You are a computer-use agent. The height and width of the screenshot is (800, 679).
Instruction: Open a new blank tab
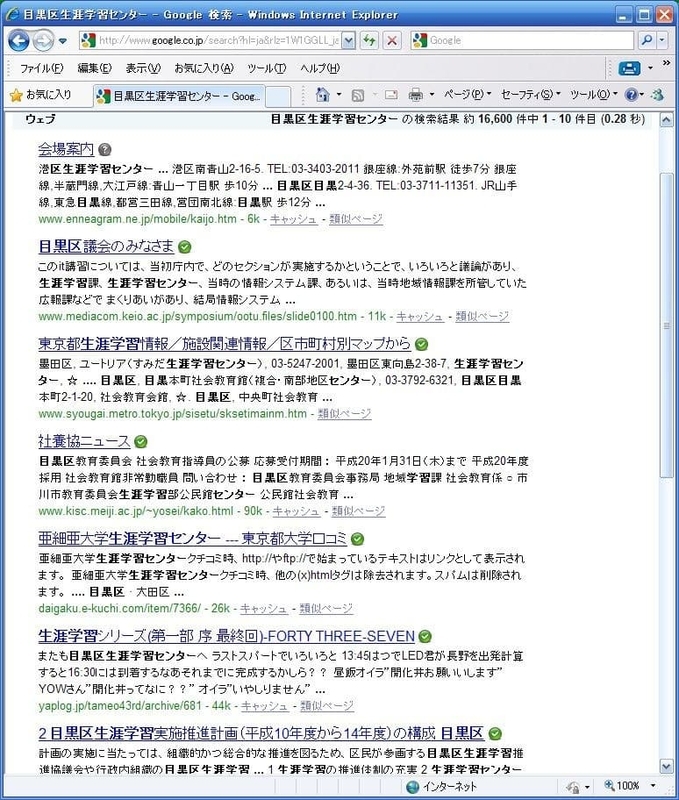[x=278, y=96]
